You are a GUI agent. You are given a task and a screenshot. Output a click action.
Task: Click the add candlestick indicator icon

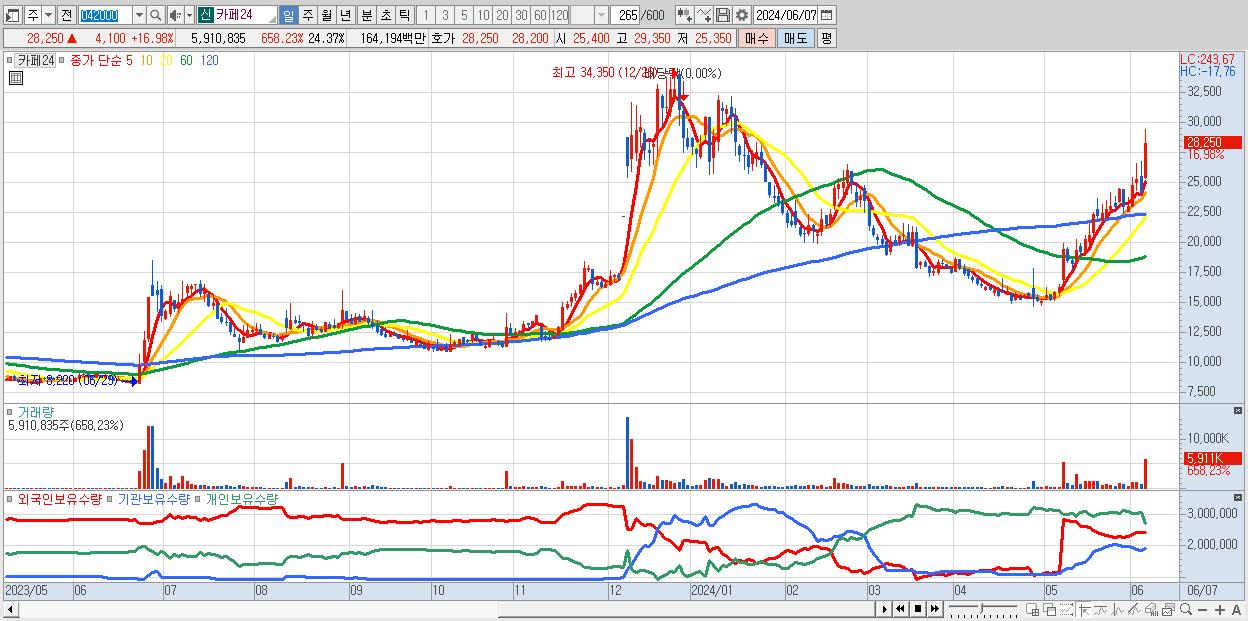click(x=685, y=15)
